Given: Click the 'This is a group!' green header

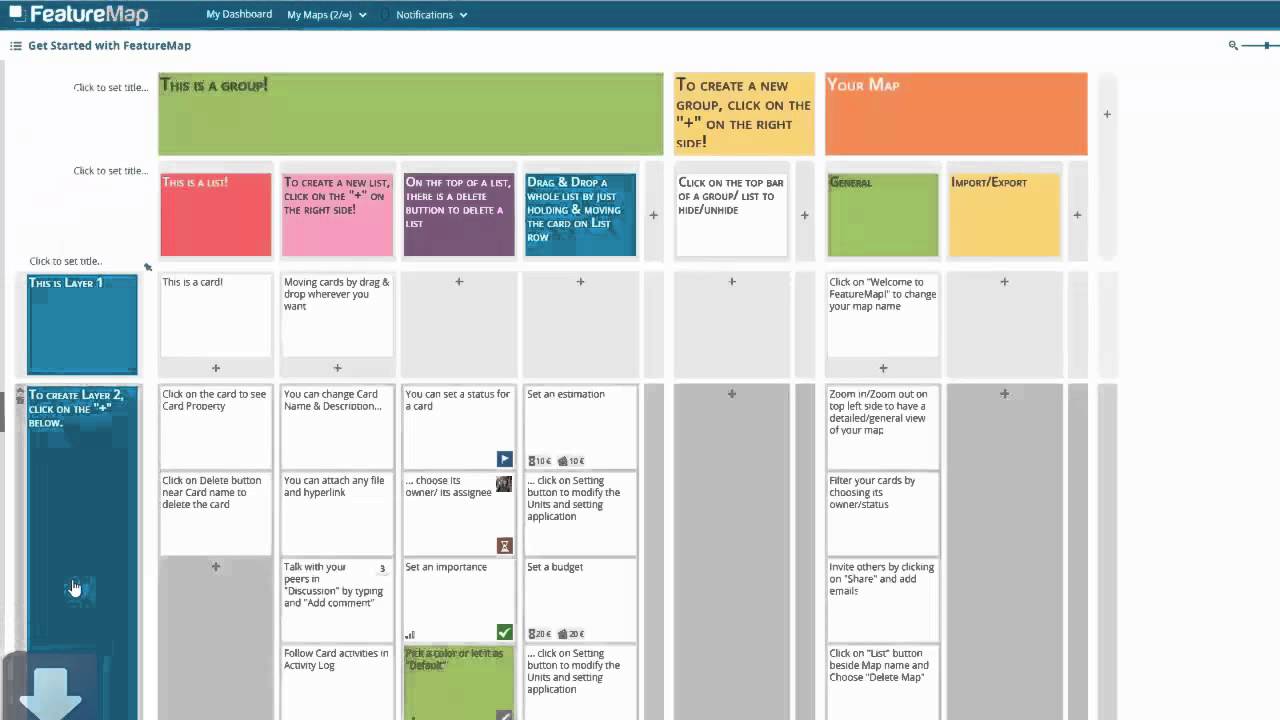Looking at the screenshot, I should click(410, 114).
